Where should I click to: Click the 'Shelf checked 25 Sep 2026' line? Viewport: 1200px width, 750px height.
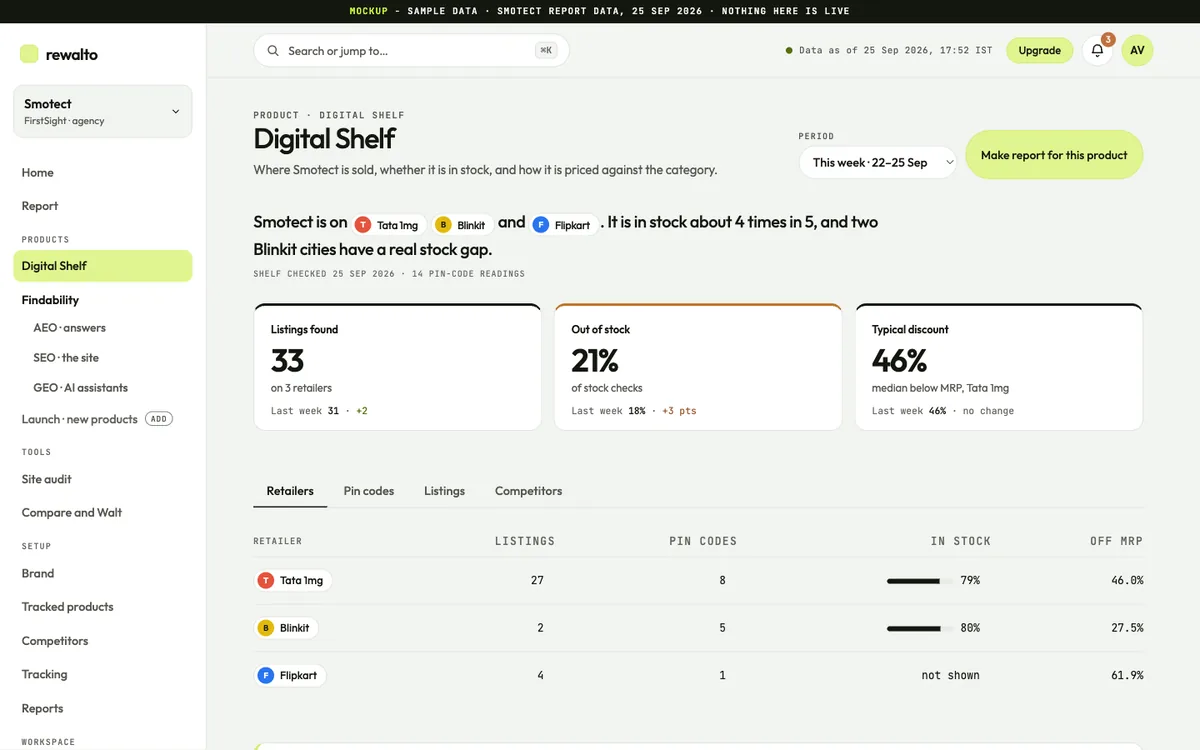point(389,273)
